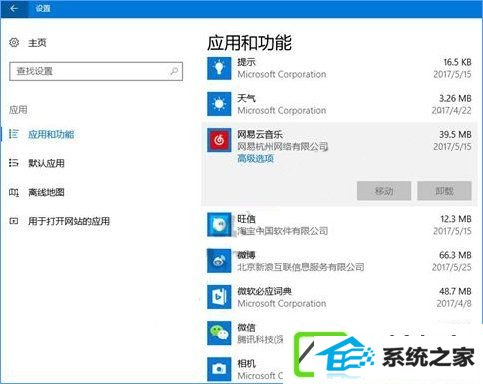Click the 旺信 app icon
This screenshot has width=483, height=384.
point(219,225)
